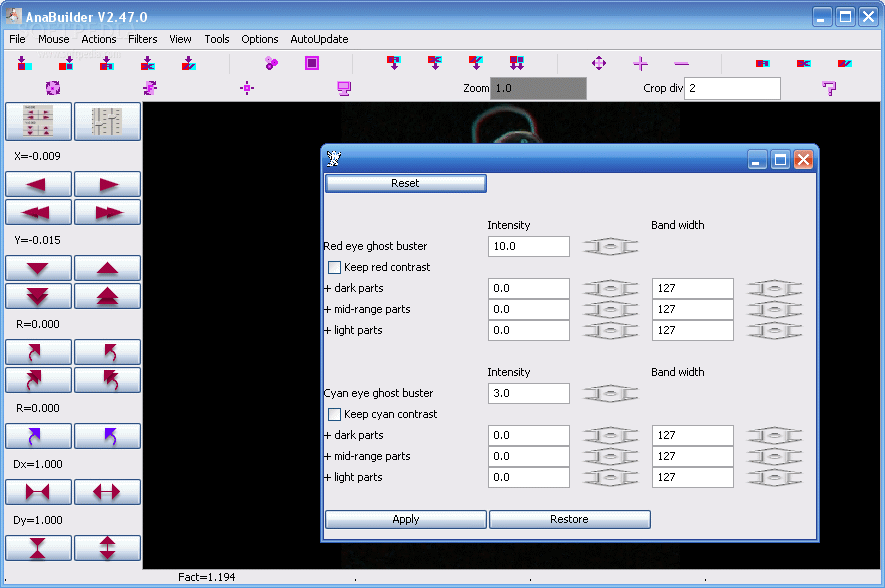Adjust cyan light parts band width slider
The image size is (885, 588).
coord(774,478)
